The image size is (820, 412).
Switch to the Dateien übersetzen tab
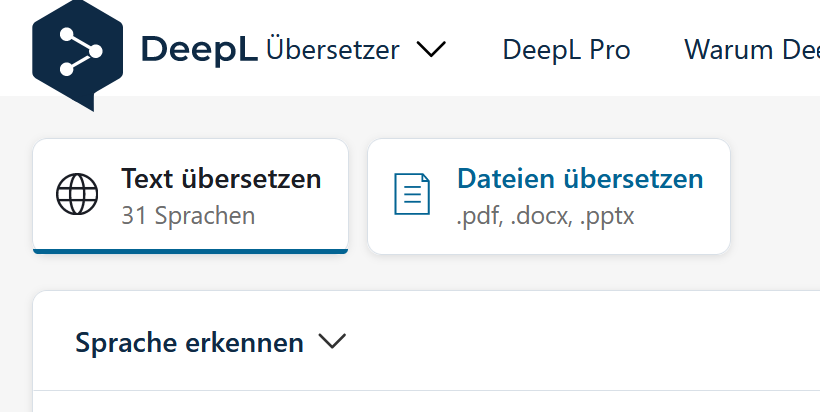click(549, 196)
